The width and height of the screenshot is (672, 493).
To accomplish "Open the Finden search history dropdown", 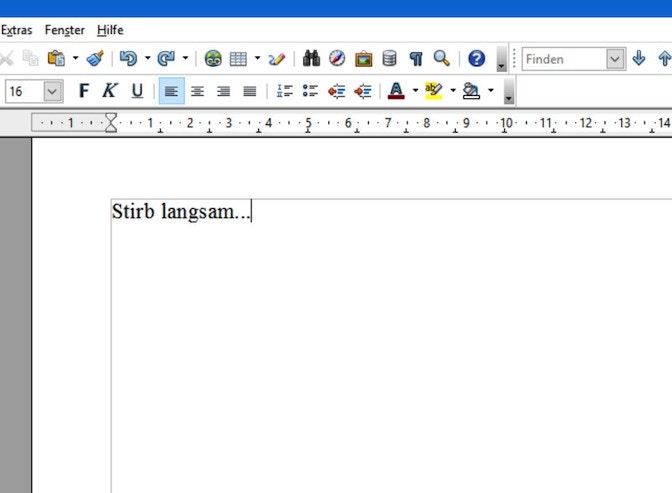I will click(x=615, y=59).
